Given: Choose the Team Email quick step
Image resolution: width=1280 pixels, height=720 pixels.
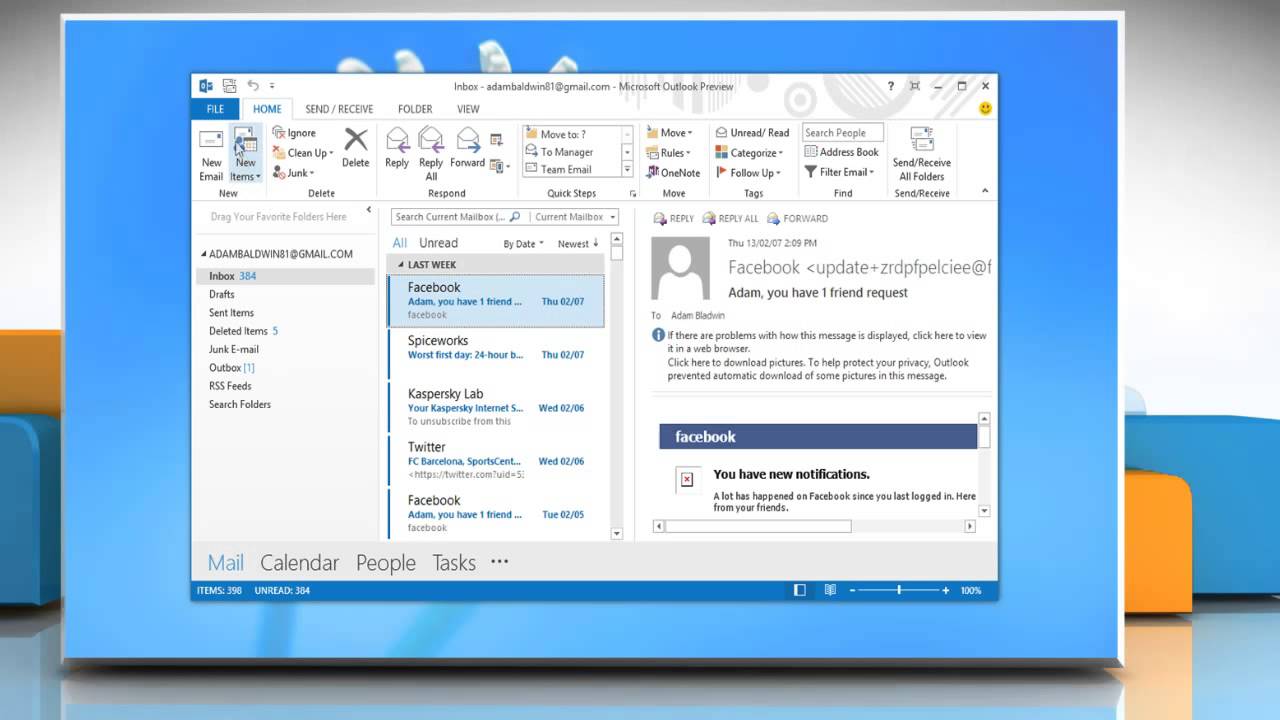Looking at the screenshot, I should pyautogui.click(x=571, y=170).
